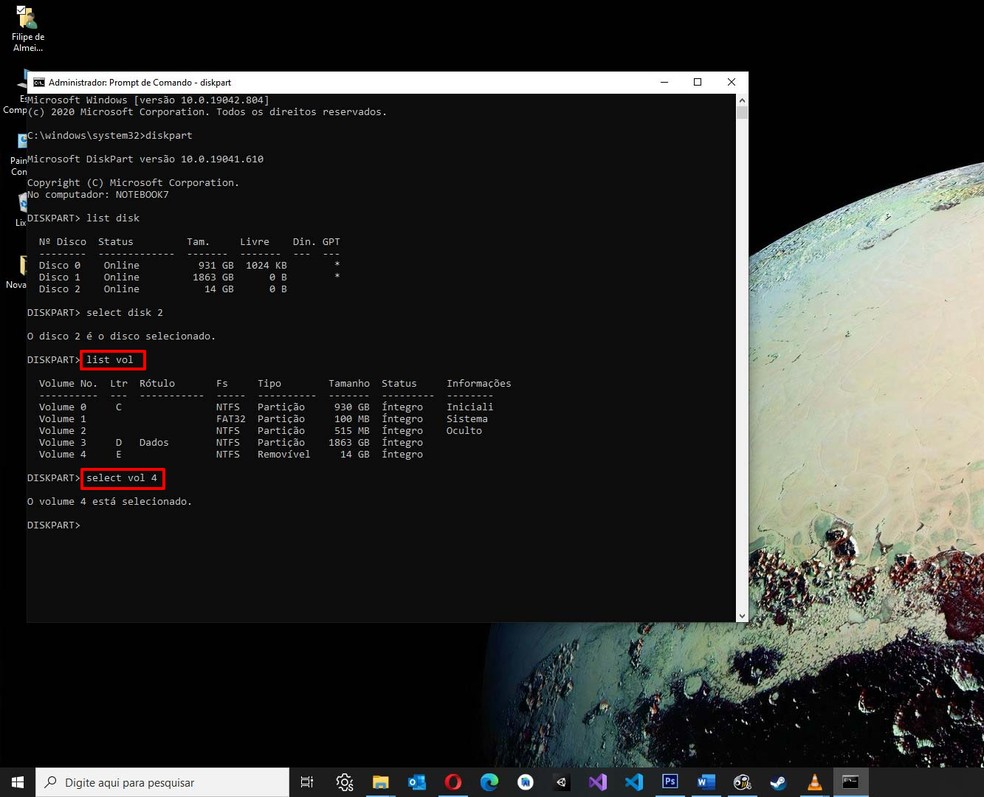Click the 'Rótulo' column header
This screenshot has width=984, height=797.
157,383
